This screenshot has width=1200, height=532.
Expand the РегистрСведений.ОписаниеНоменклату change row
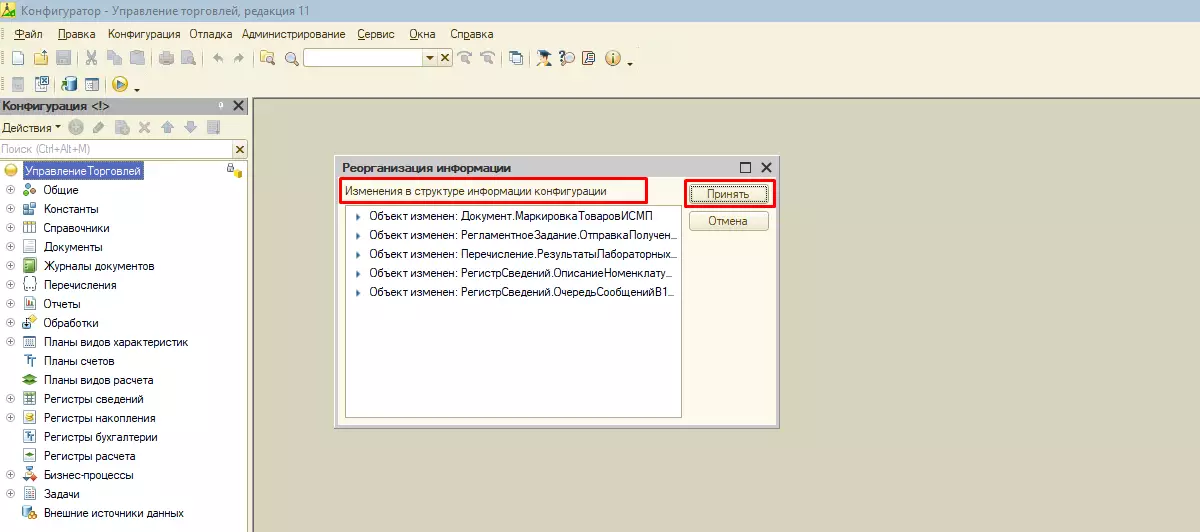359,273
